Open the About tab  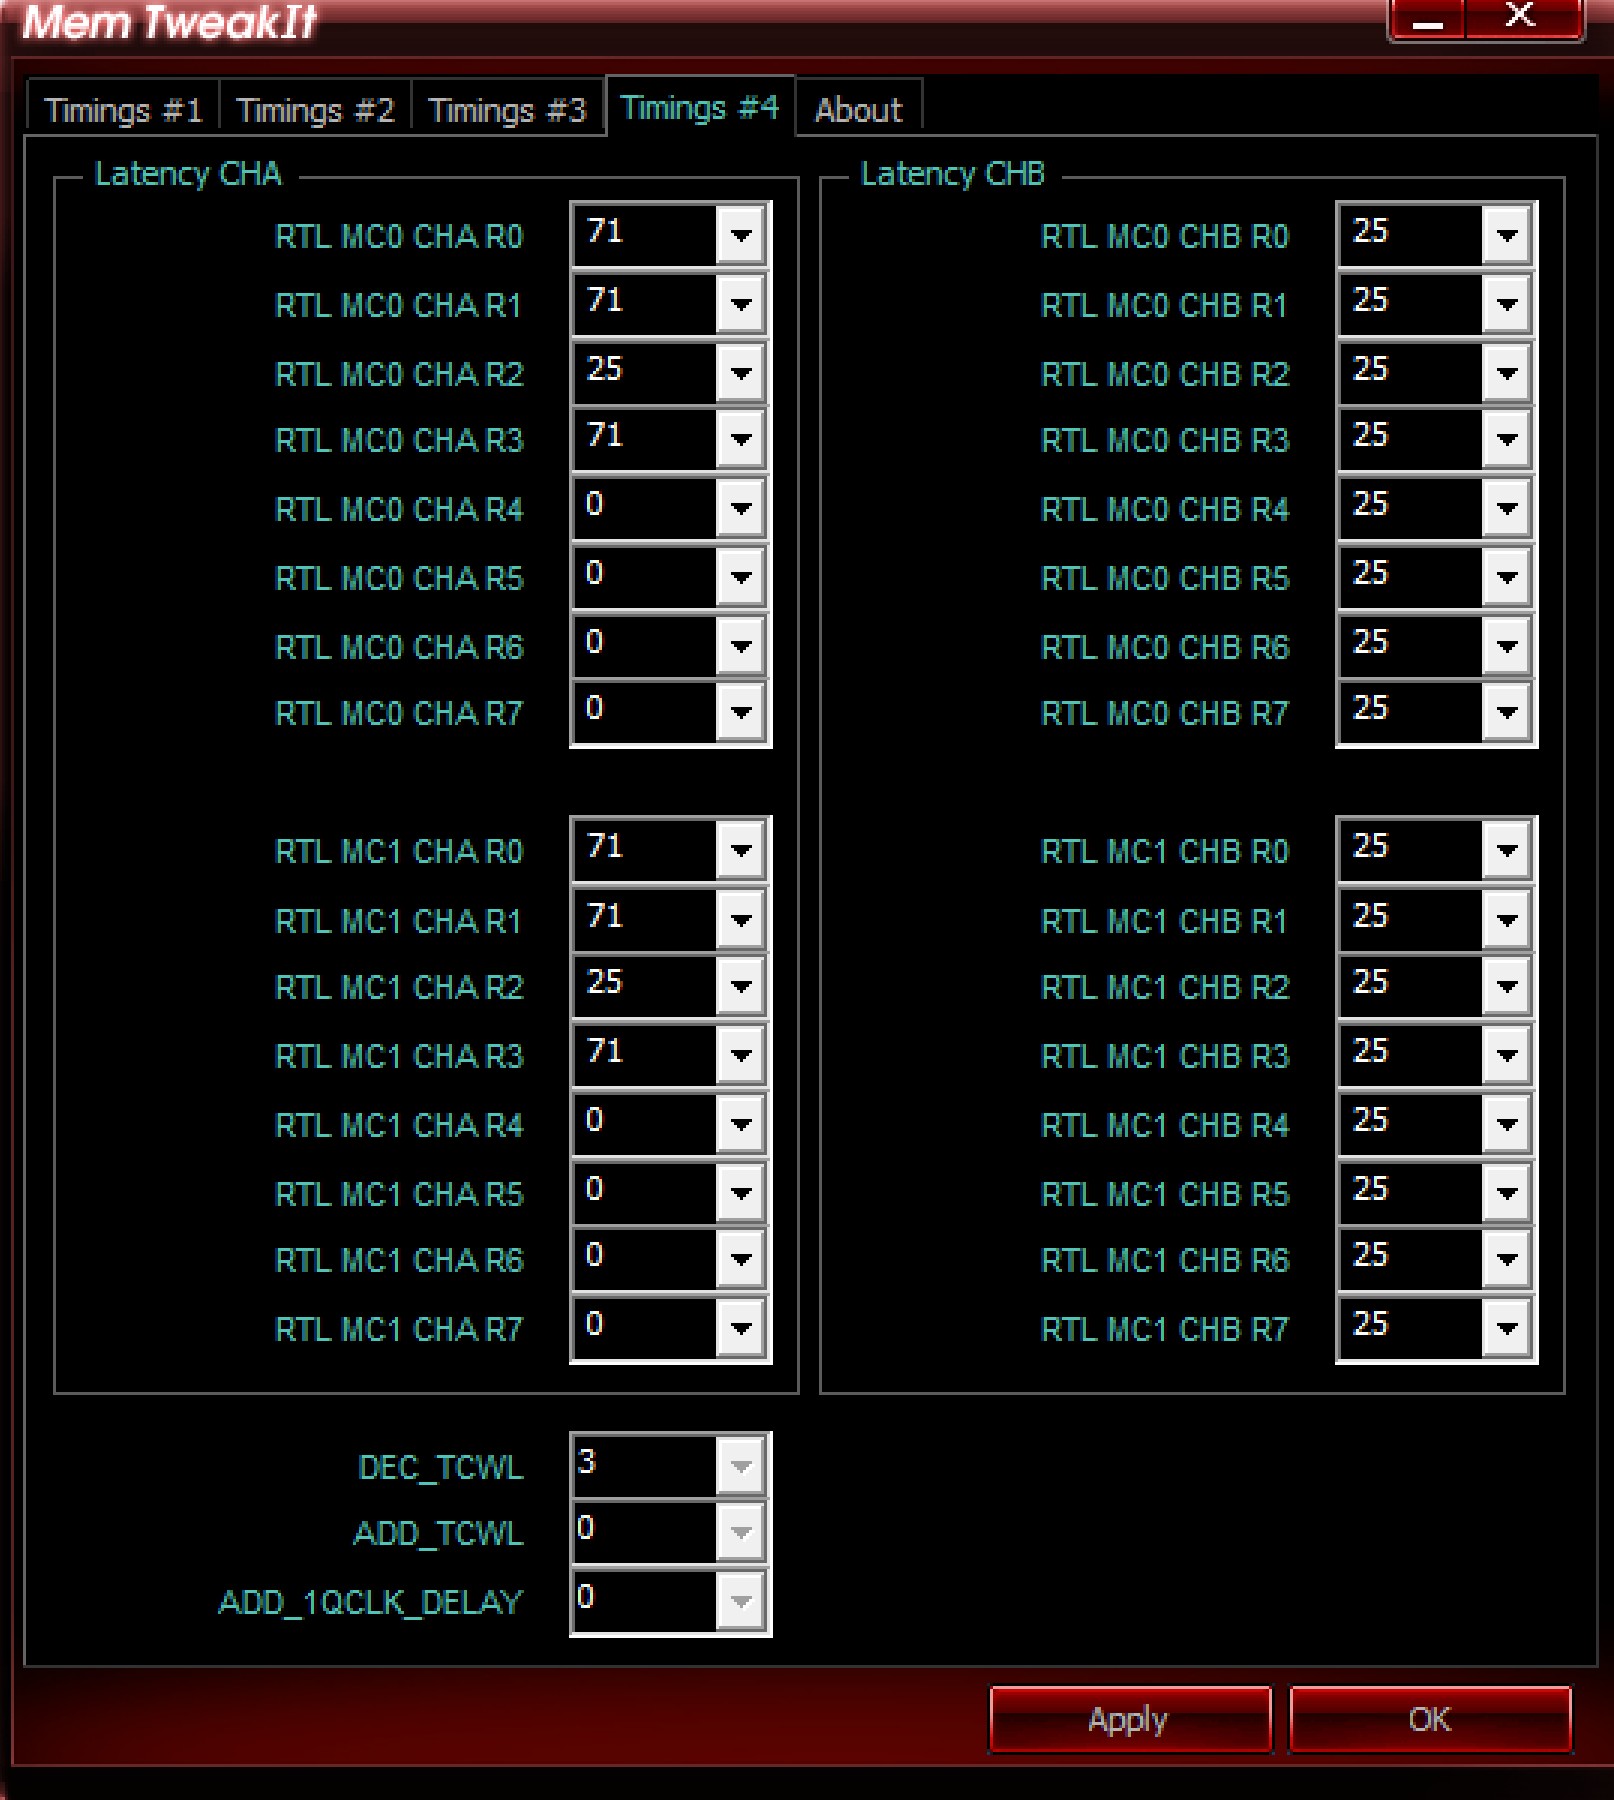click(858, 108)
